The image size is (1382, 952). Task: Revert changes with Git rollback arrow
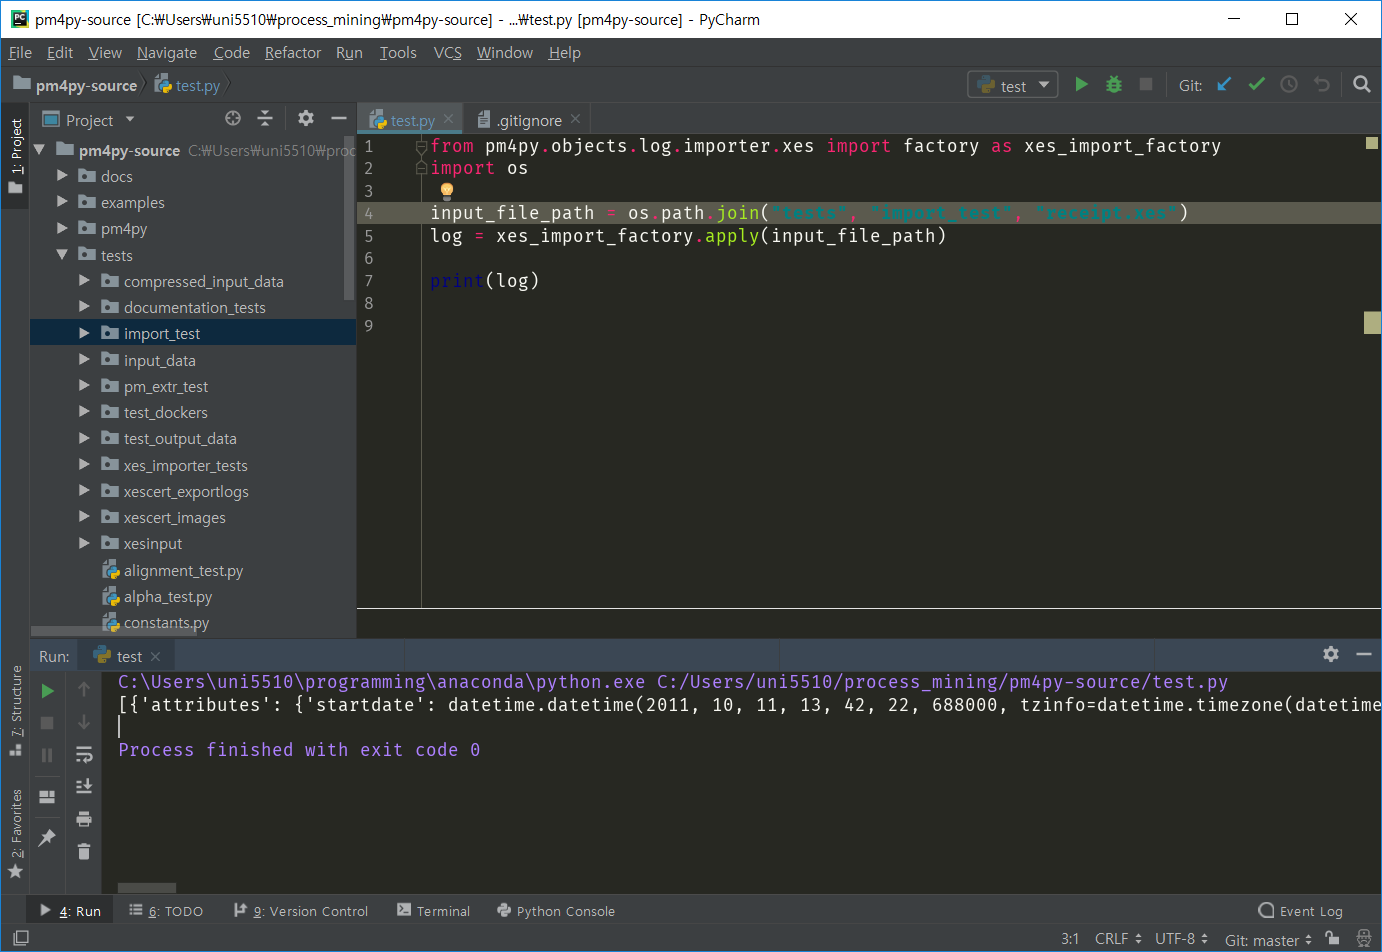(x=1322, y=85)
